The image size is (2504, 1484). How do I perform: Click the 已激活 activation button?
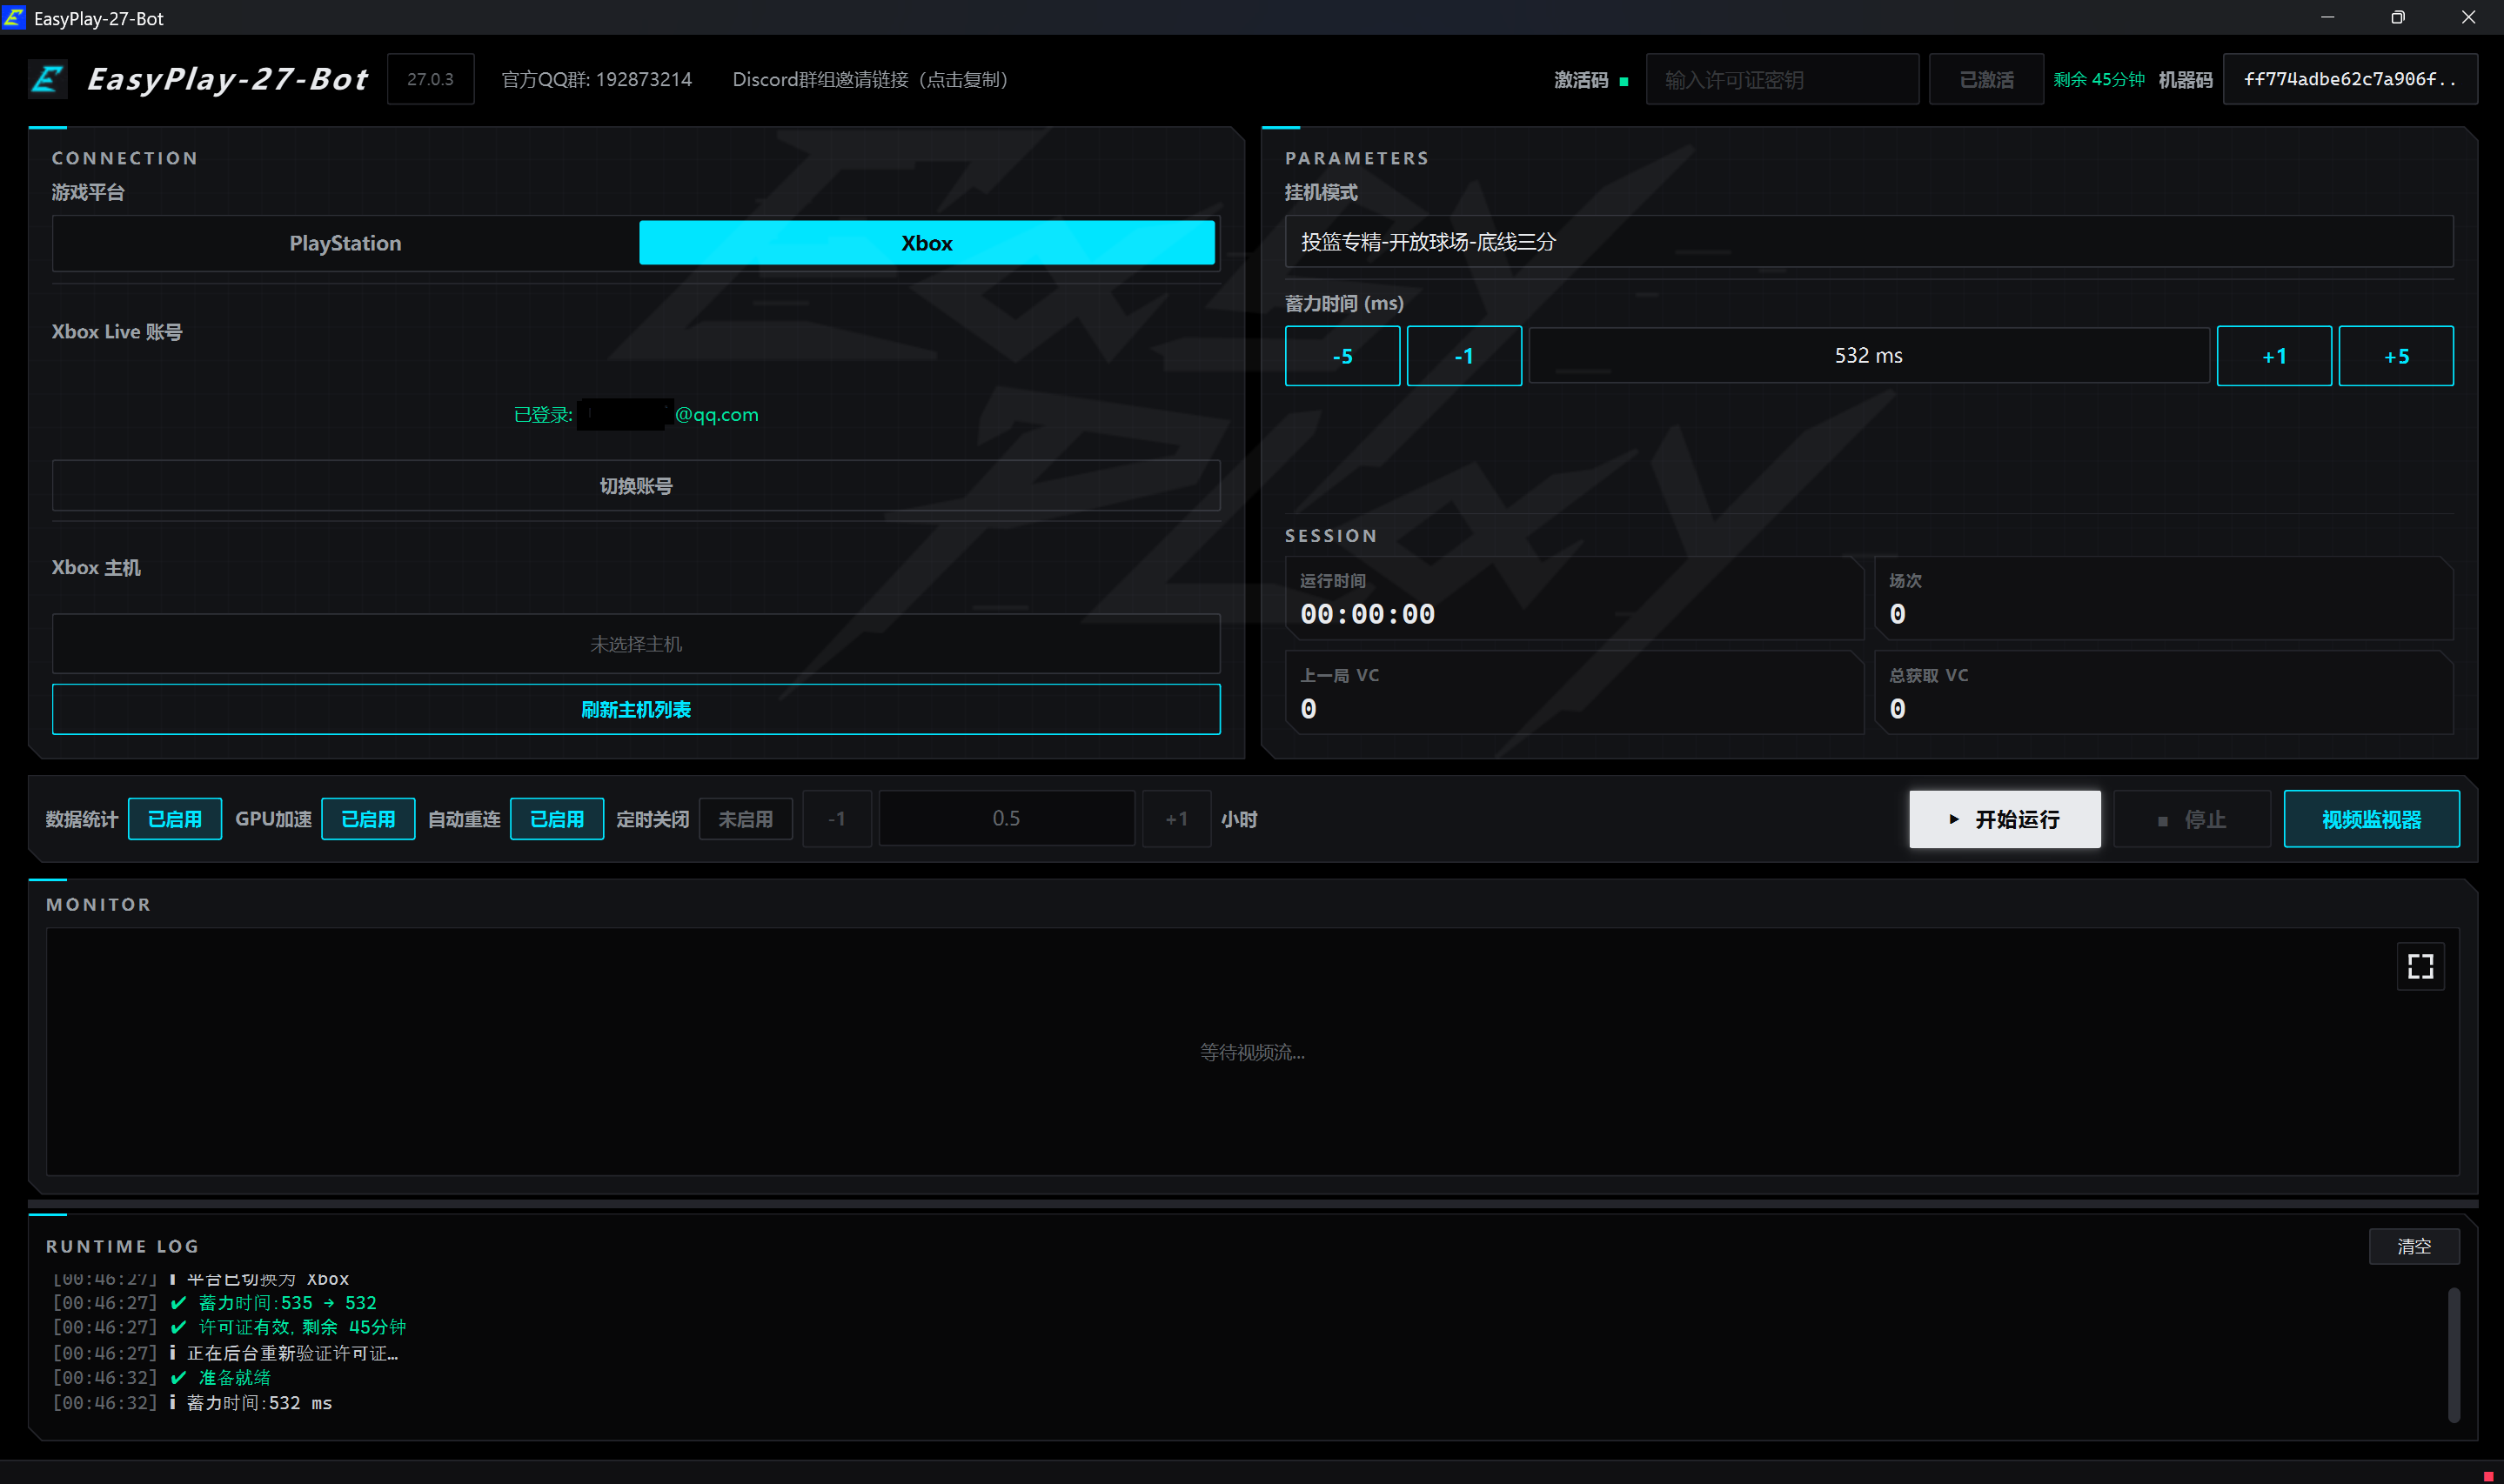coord(1985,79)
